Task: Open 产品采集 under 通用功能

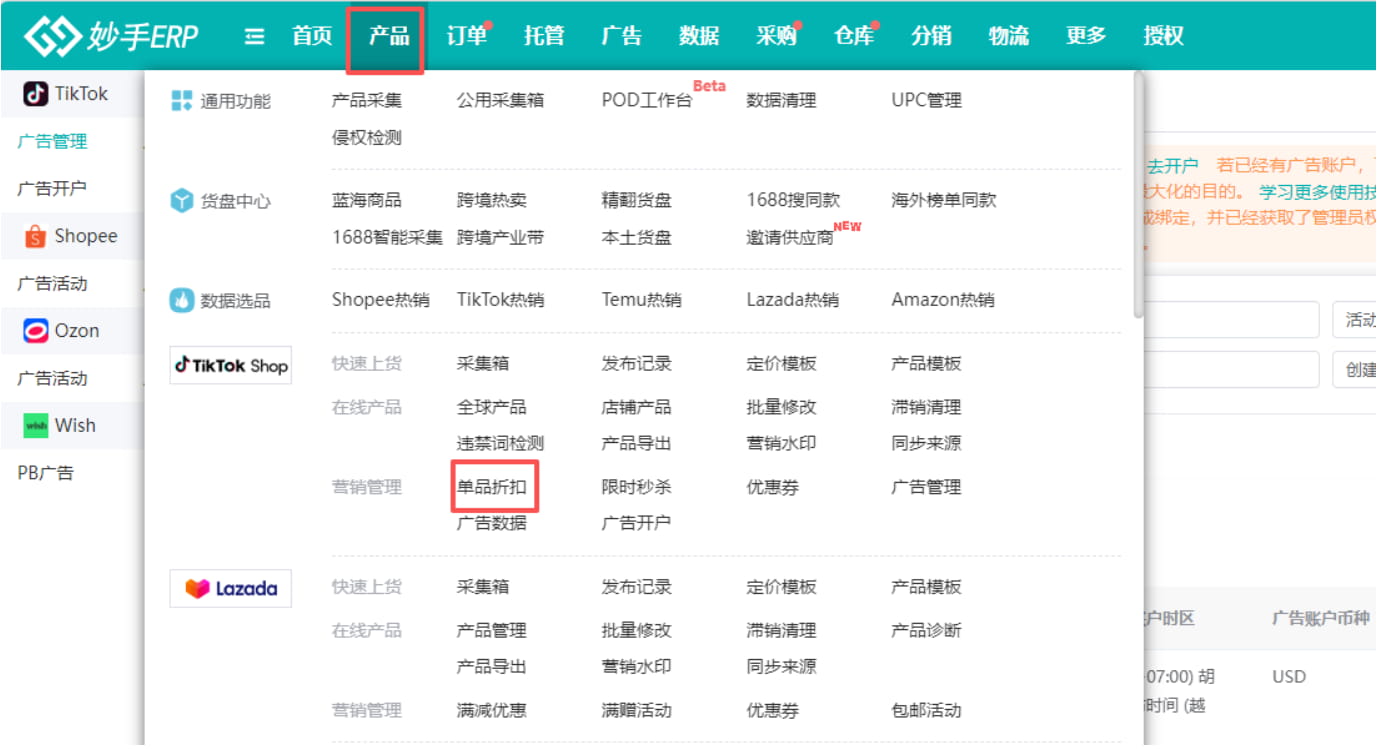Action: click(x=367, y=100)
